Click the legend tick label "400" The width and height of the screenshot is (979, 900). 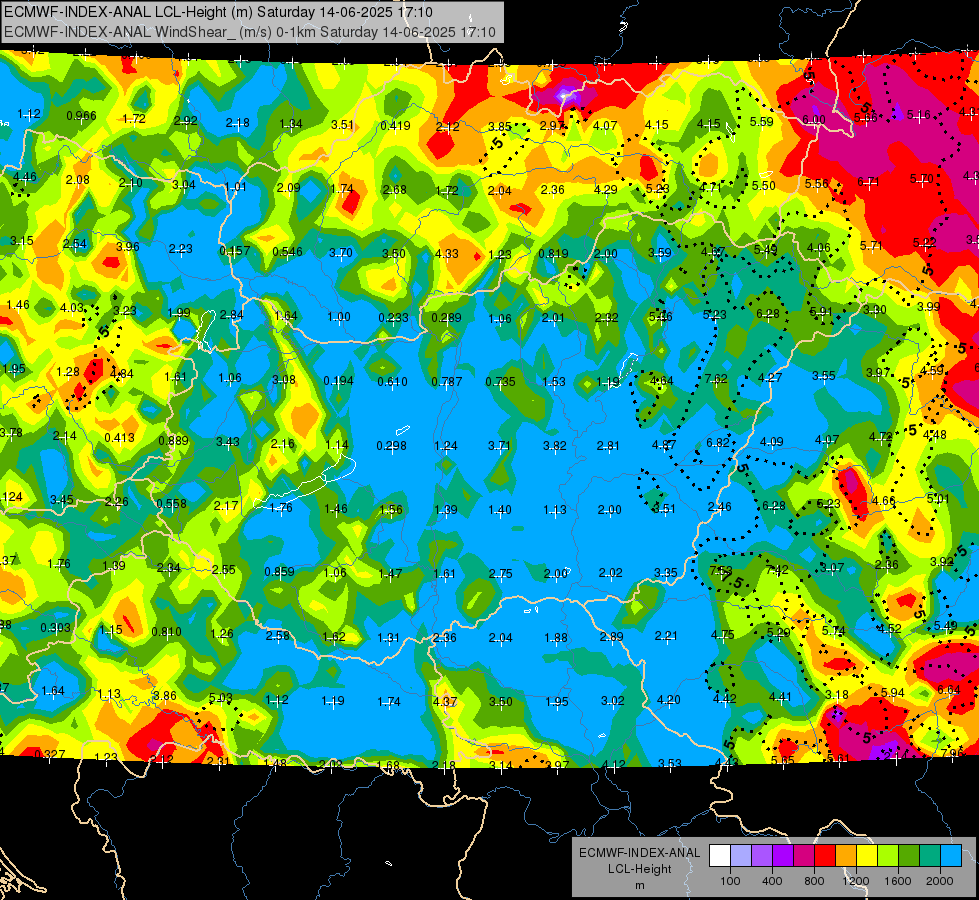[x=772, y=881]
